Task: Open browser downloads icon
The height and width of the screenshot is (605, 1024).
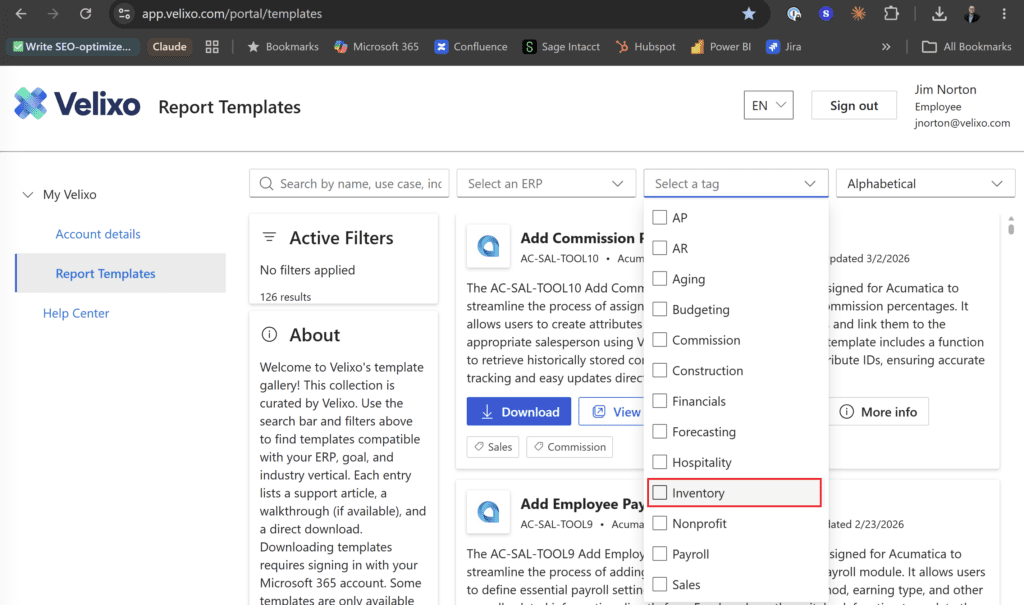Action: 939,14
